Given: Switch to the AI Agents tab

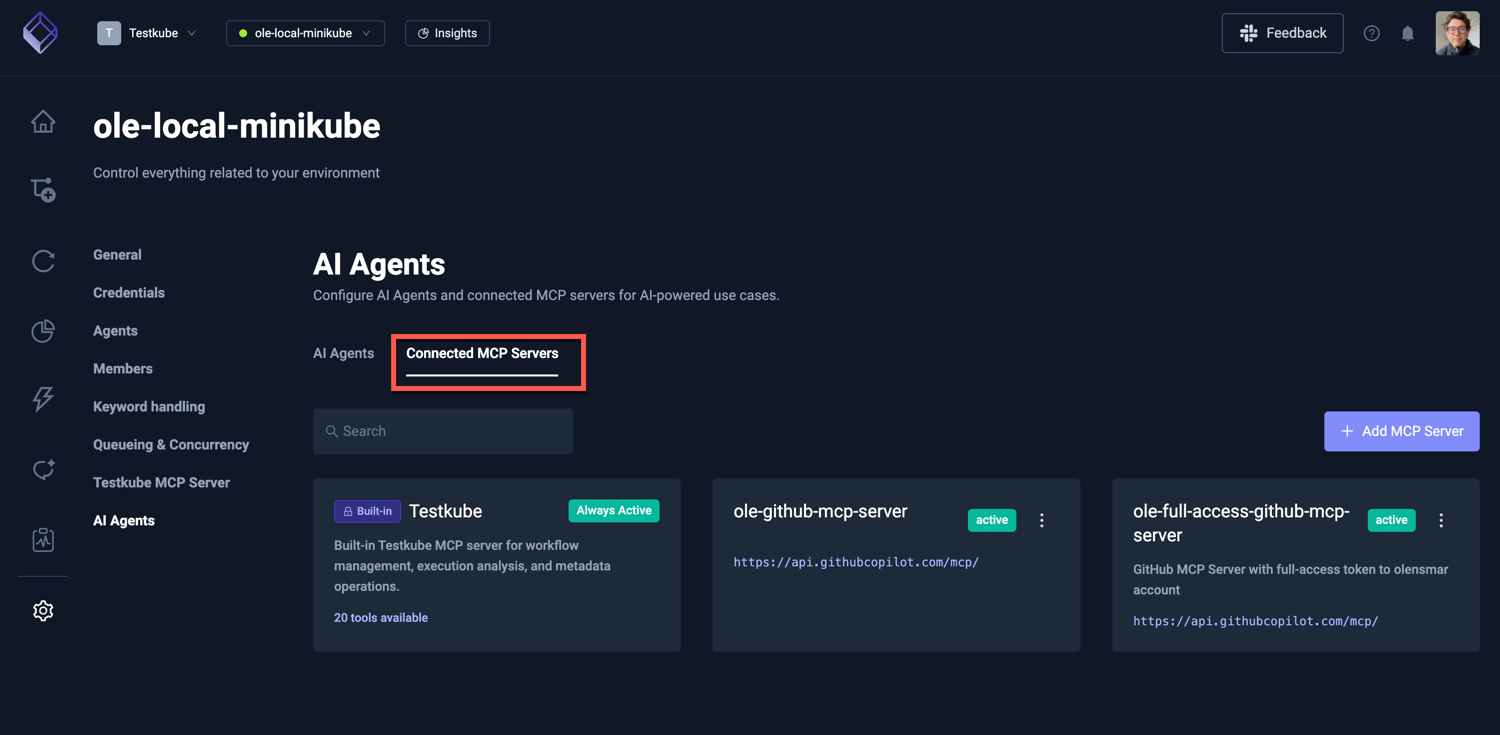Looking at the screenshot, I should coord(343,353).
